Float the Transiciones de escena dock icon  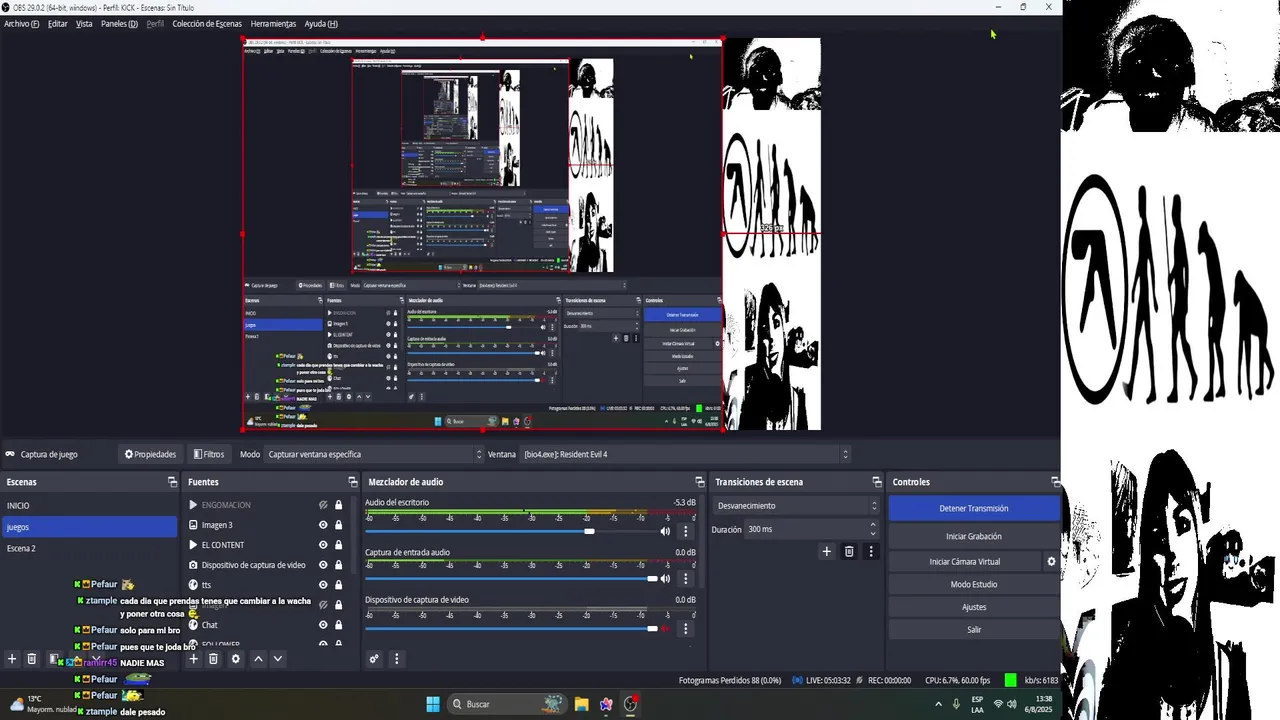point(877,482)
